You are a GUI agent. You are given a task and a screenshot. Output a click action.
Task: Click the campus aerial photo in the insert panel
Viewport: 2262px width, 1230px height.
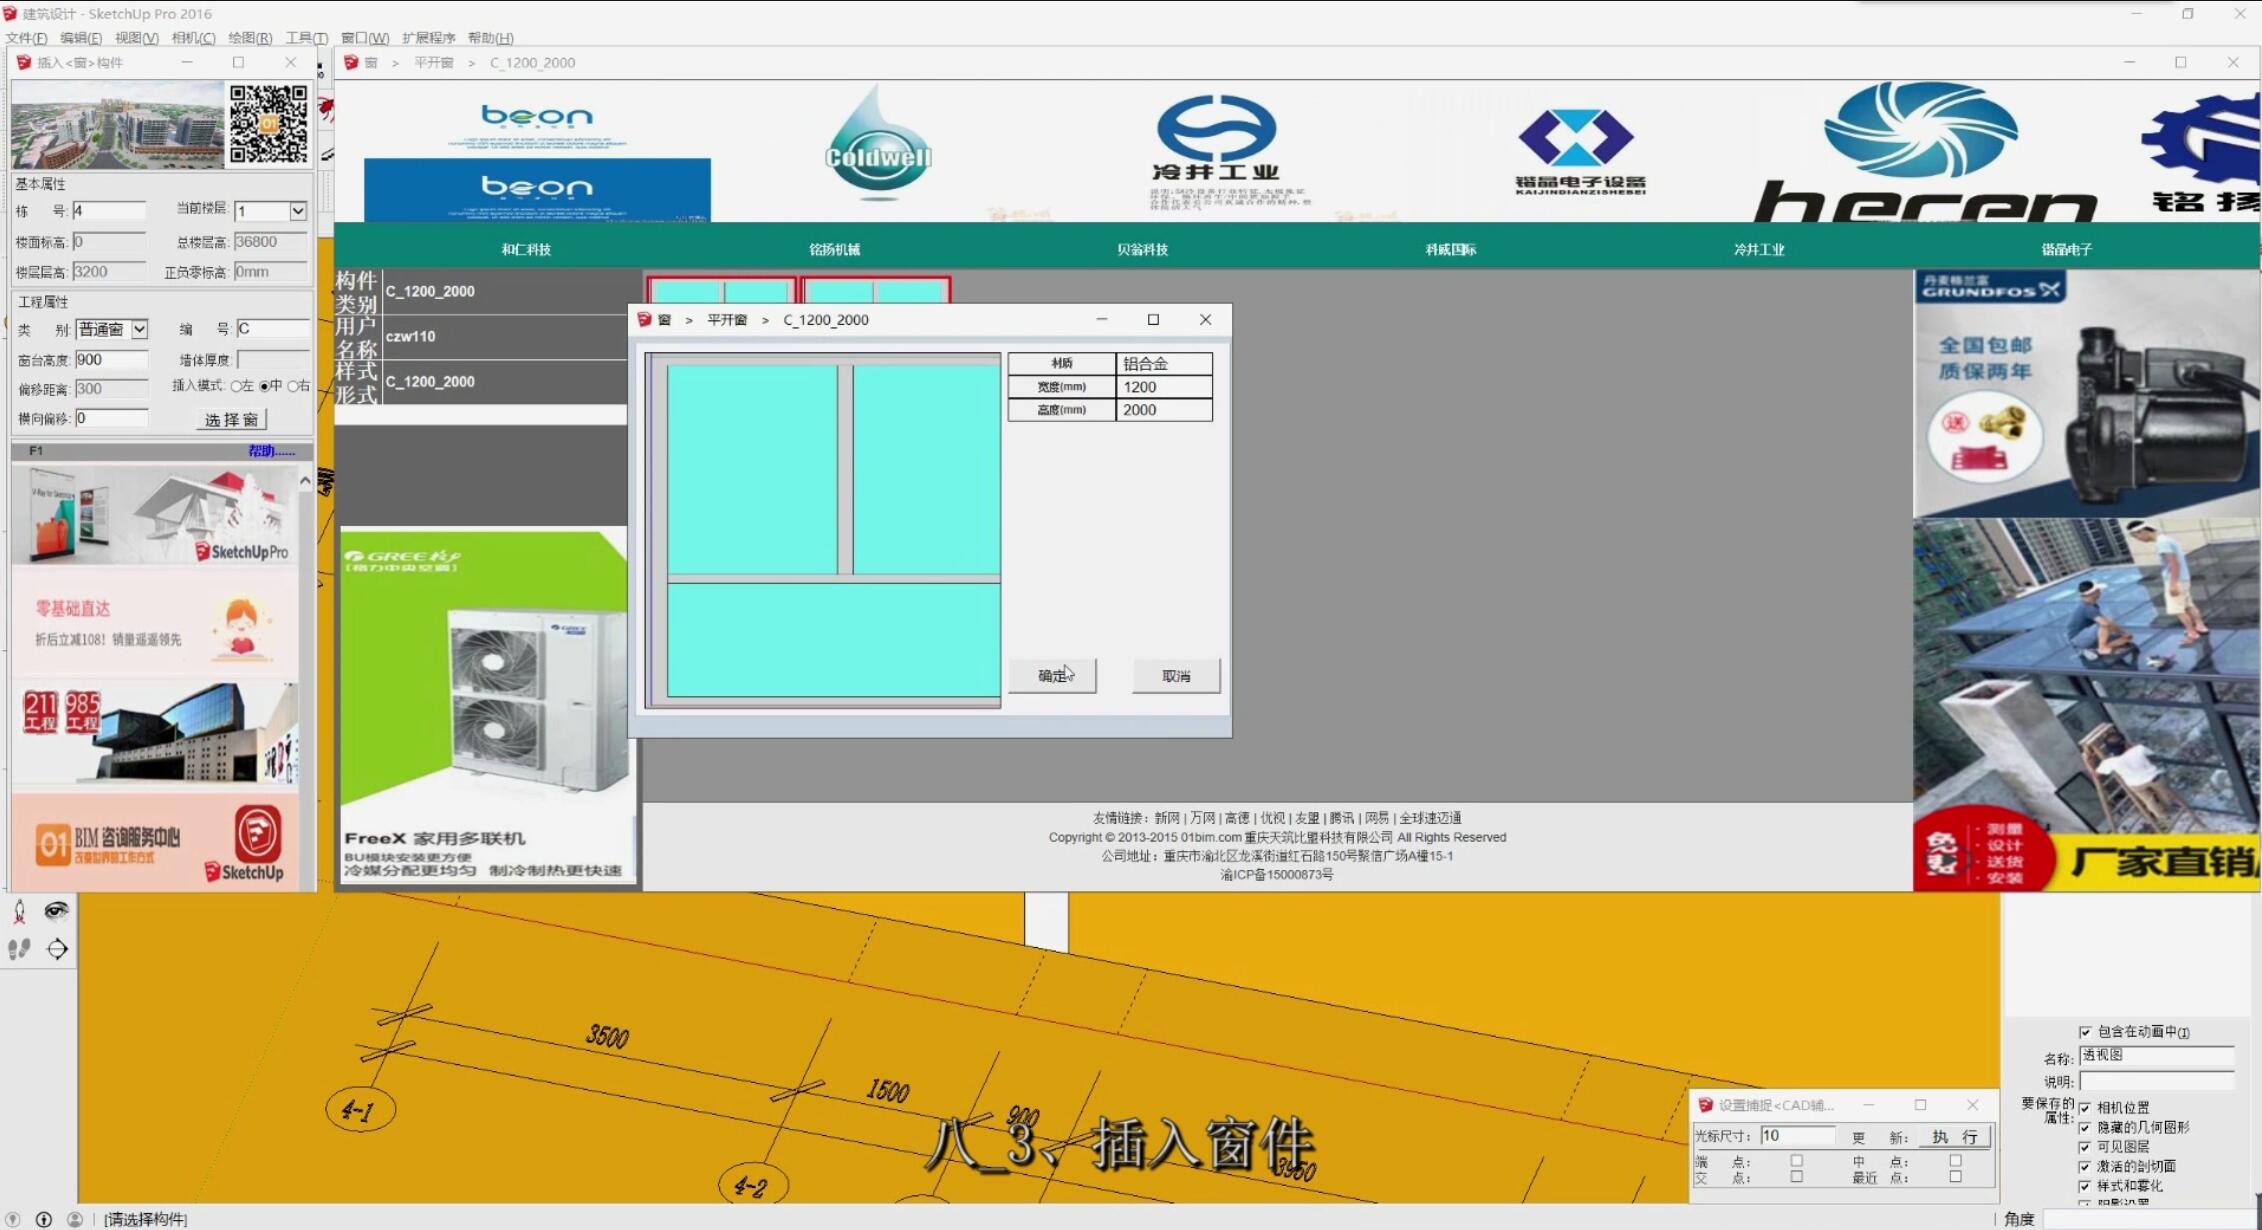tap(117, 125)
